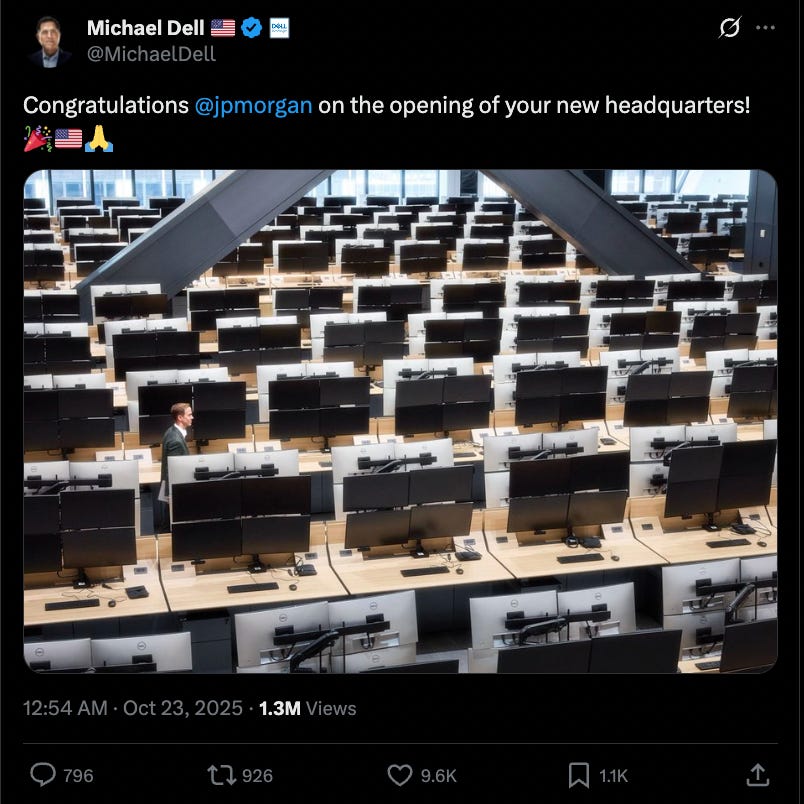
Task: Open the trading floor photo
Action: click(400, 421)
